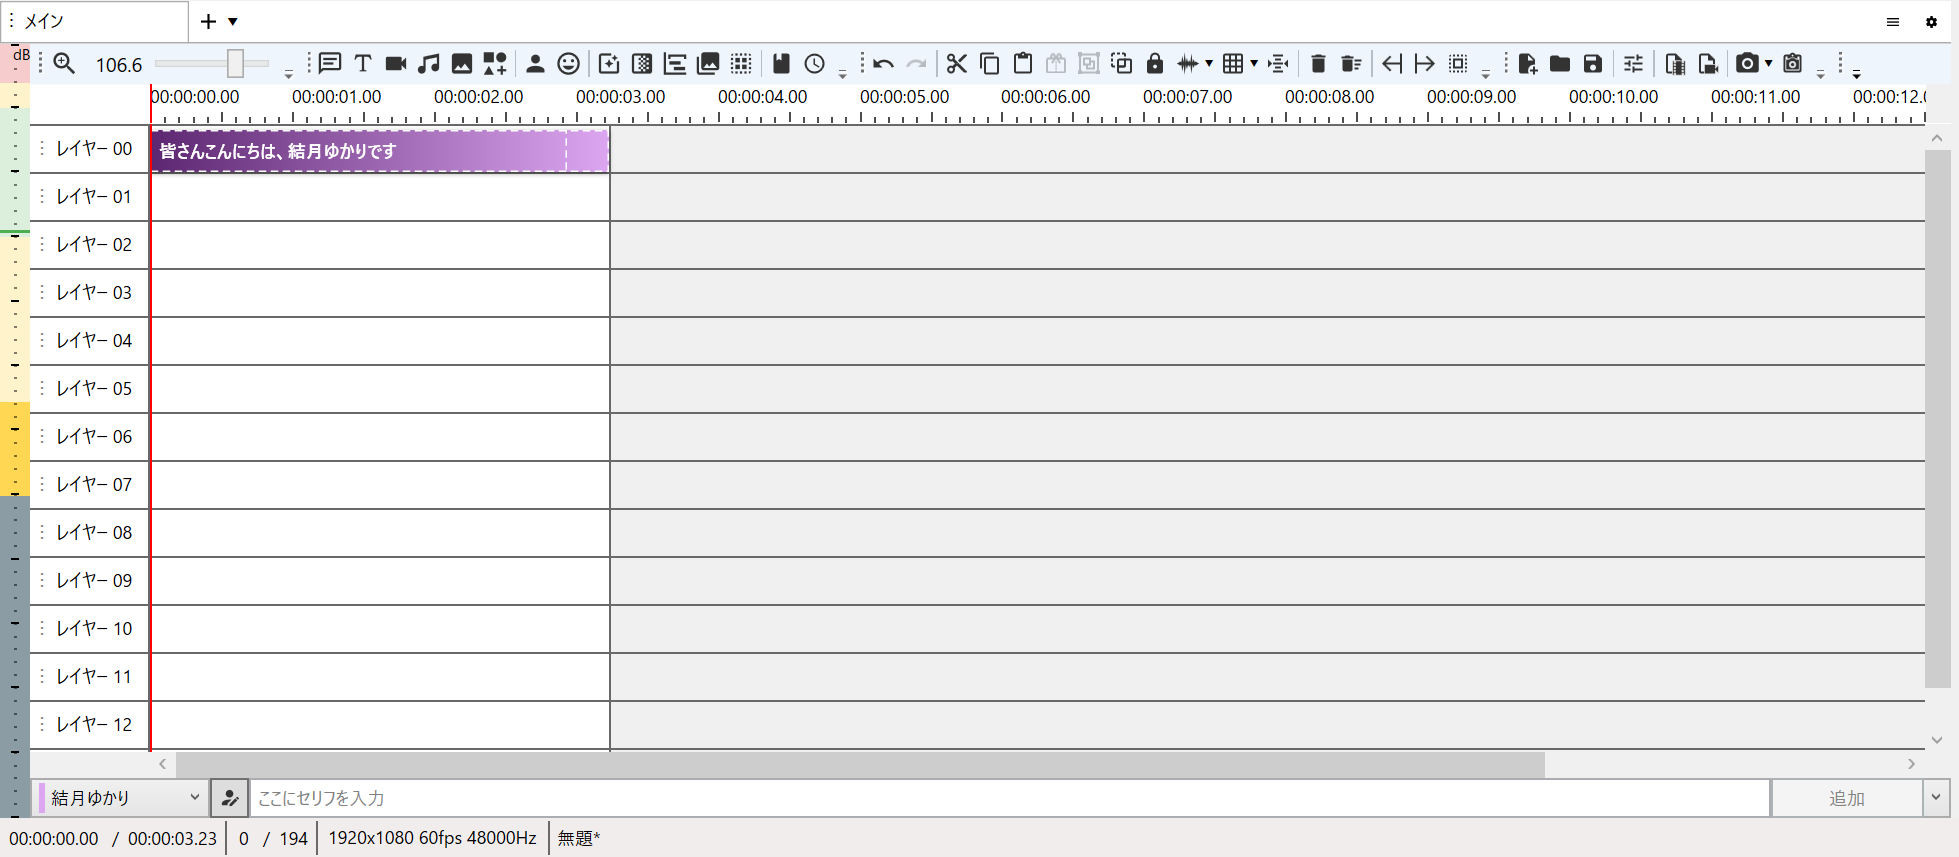This screenshot has height=857, width=1959.
Task: Toggle the padlock lock icon
Action: pos(1155,64)
